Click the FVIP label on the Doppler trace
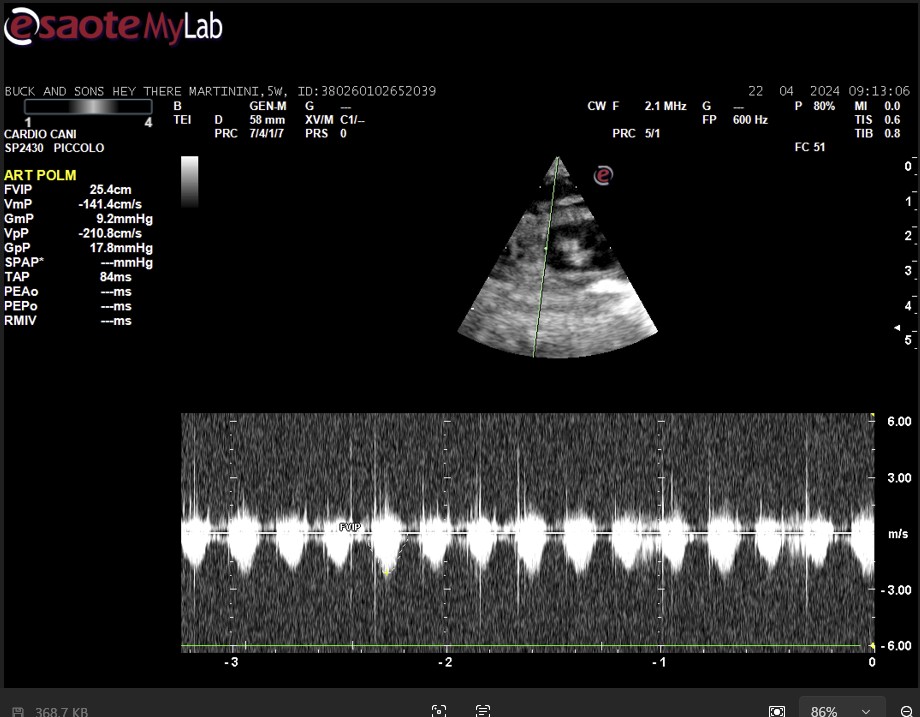Viewport: 920px width, 717px height. 350,527
